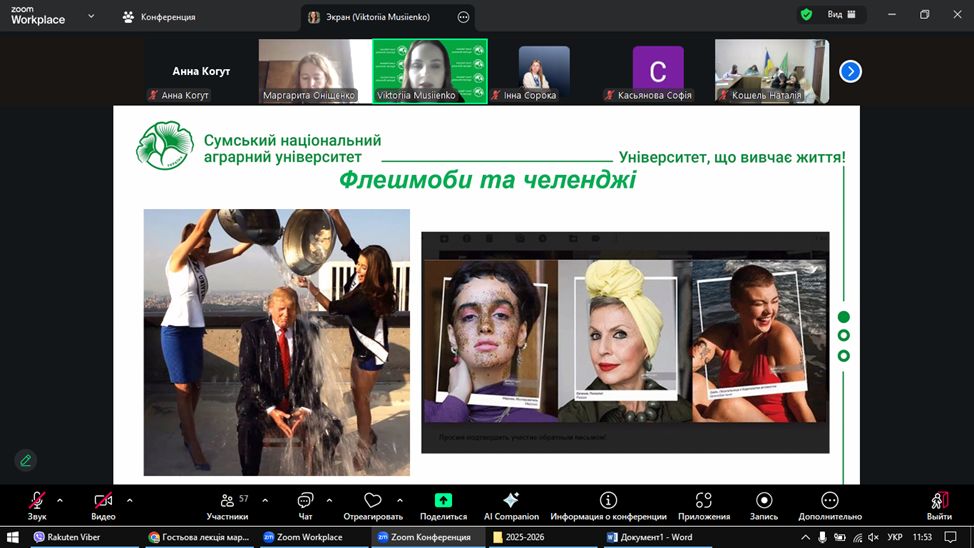Click the green Share screen button
Viewport: 974px width, 548px height.
(443, 501)
